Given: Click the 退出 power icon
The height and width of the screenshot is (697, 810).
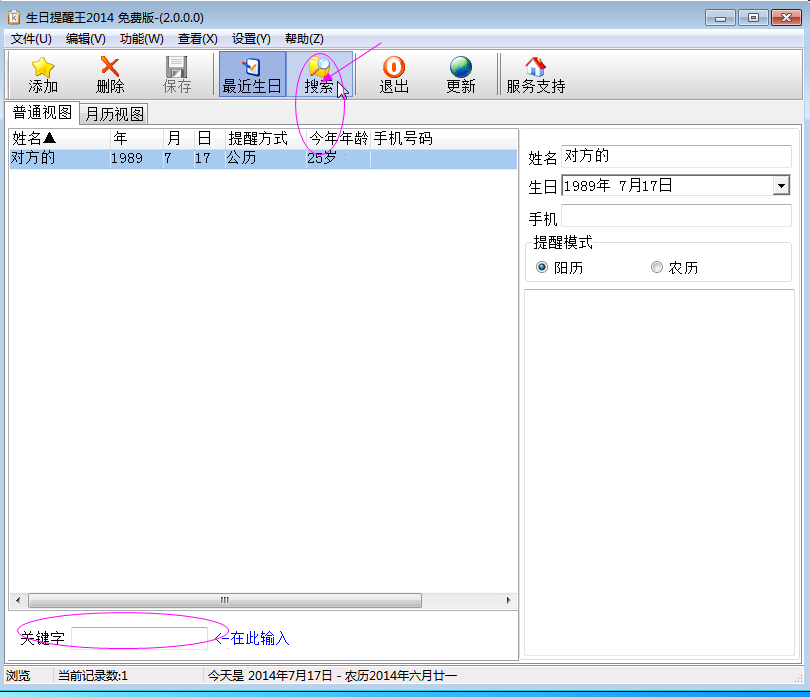Looking at the screenshot, I should pos(394,67).
